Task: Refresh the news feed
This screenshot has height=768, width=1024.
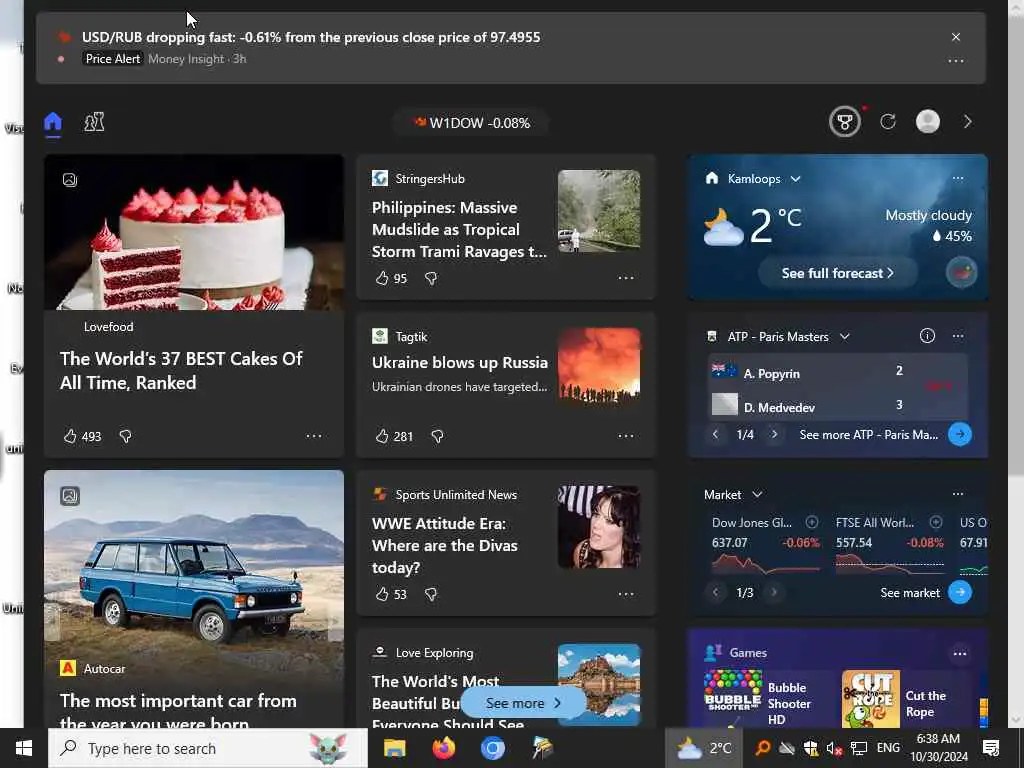Action: click(x=888, y=122)
